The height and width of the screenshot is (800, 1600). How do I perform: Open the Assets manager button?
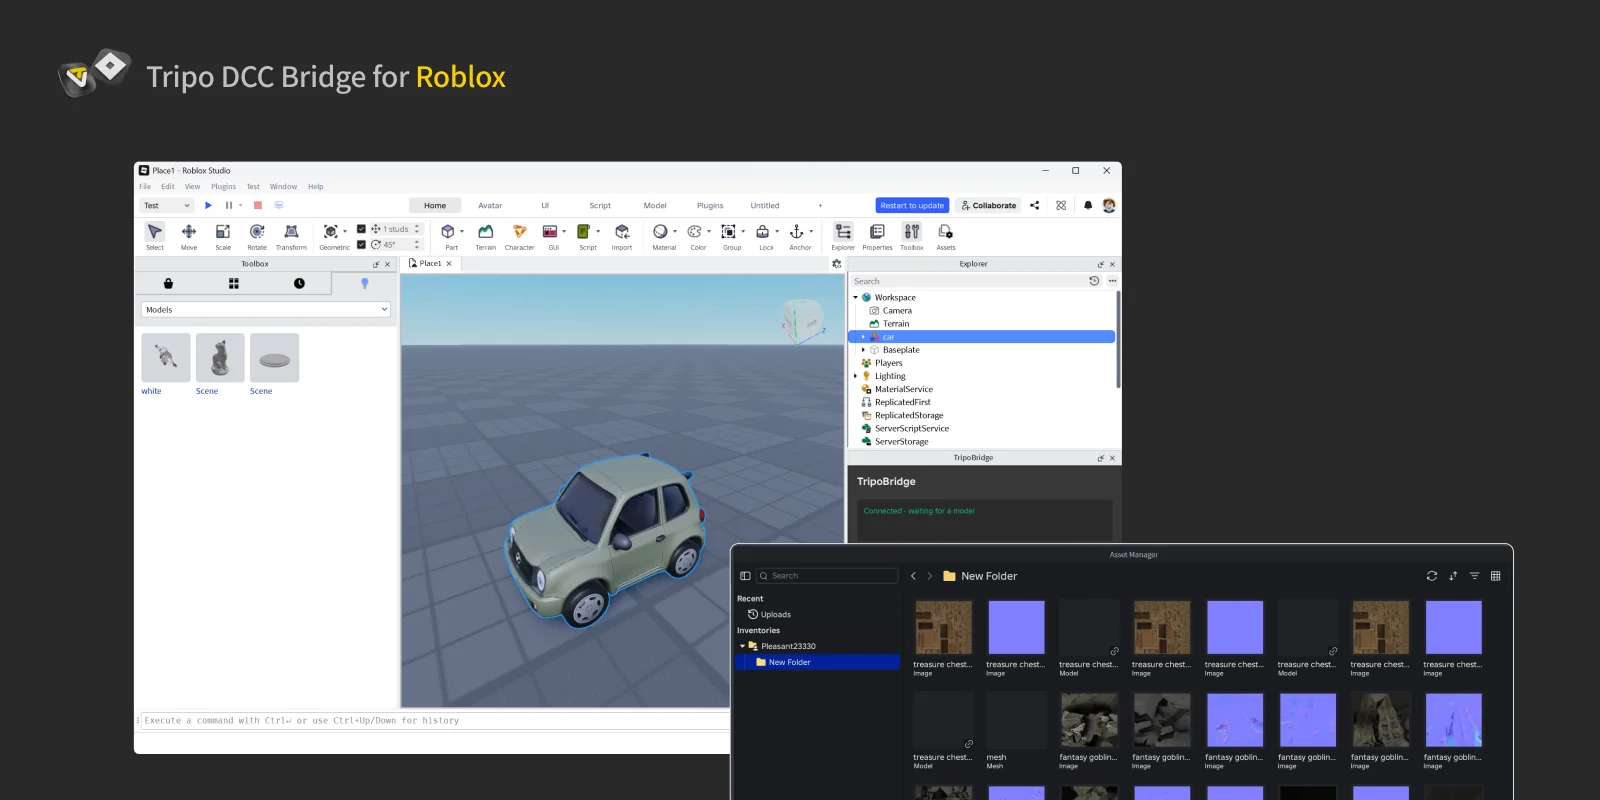(946, 236)
